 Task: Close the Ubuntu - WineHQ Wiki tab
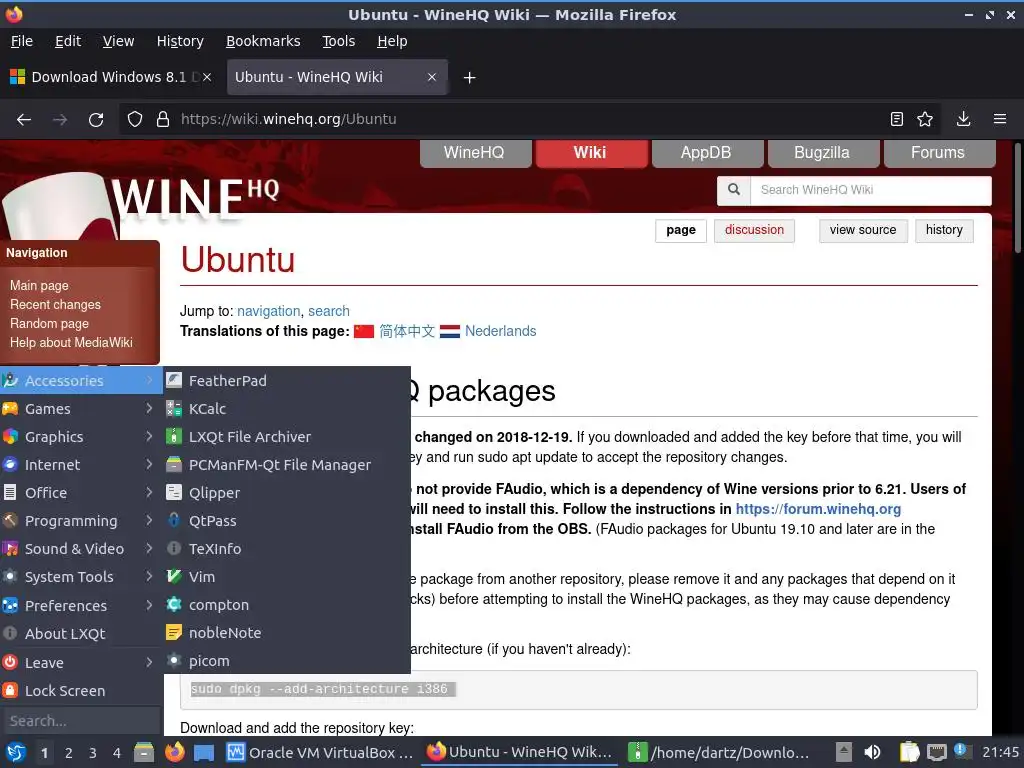[x=432, y=77]
